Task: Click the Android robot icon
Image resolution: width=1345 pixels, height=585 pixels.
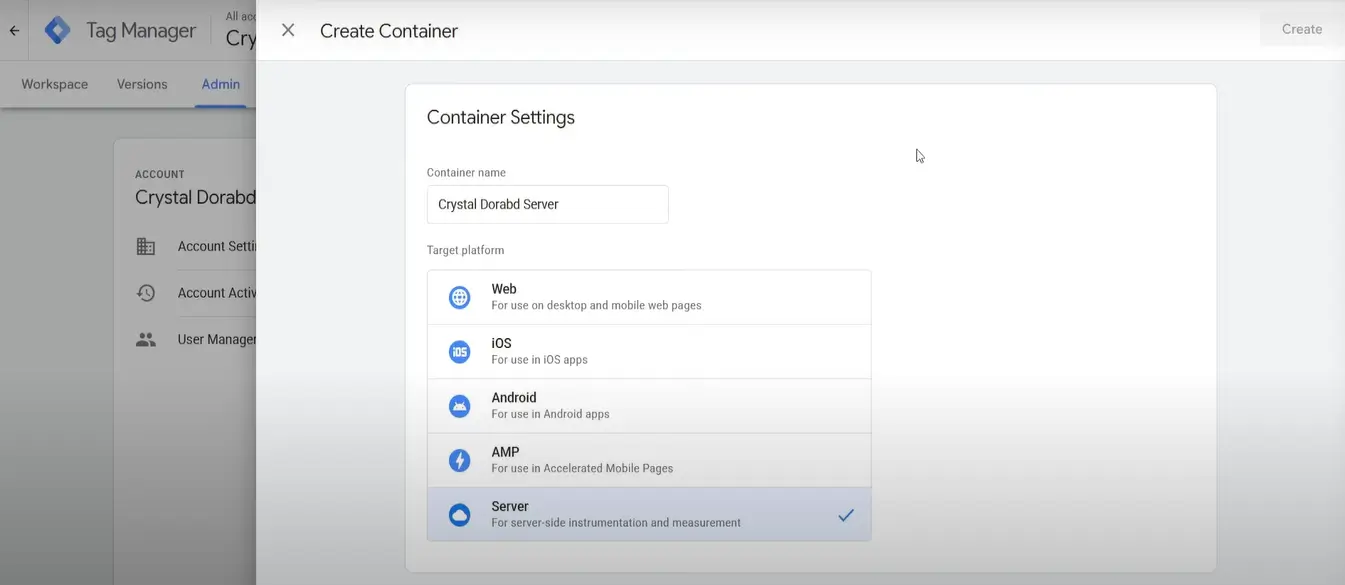Action: coord(459,405)
